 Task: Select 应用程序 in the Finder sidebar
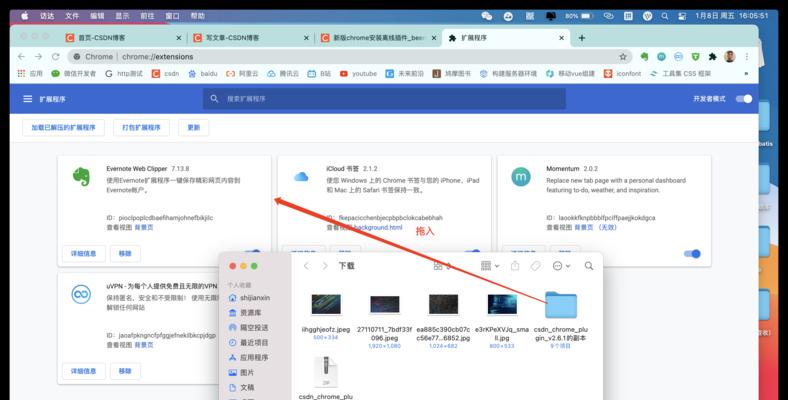[x=249, y=358]
